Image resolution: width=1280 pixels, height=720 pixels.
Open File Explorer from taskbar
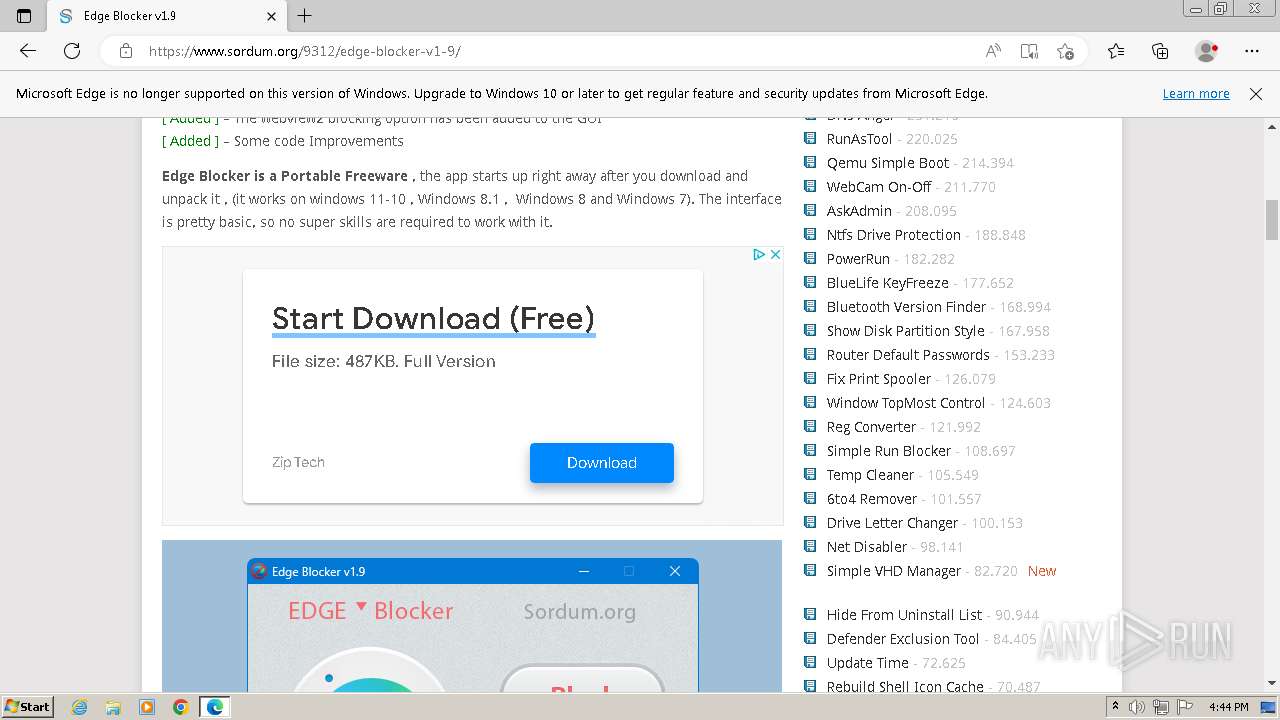(x=113, y=707)
